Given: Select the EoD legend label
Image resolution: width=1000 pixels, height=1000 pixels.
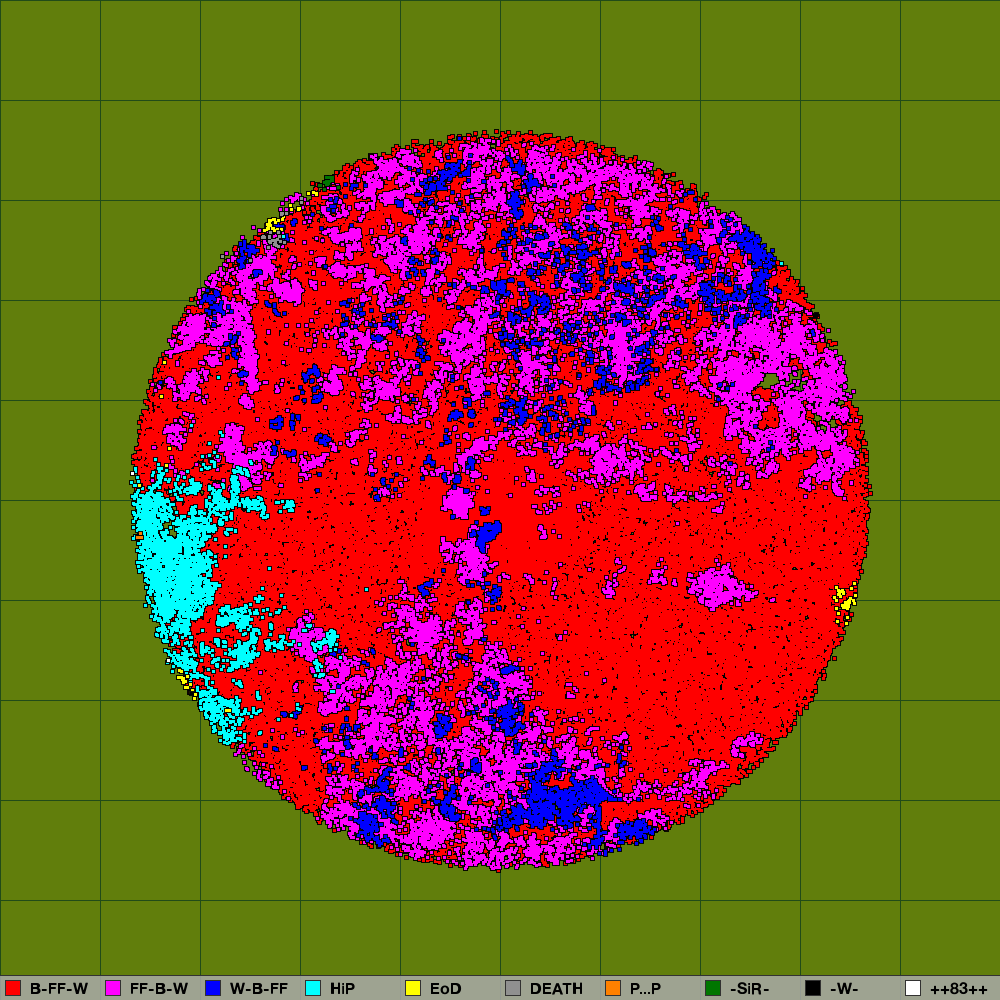Looking at the screenshot, I should pos(445,989).
